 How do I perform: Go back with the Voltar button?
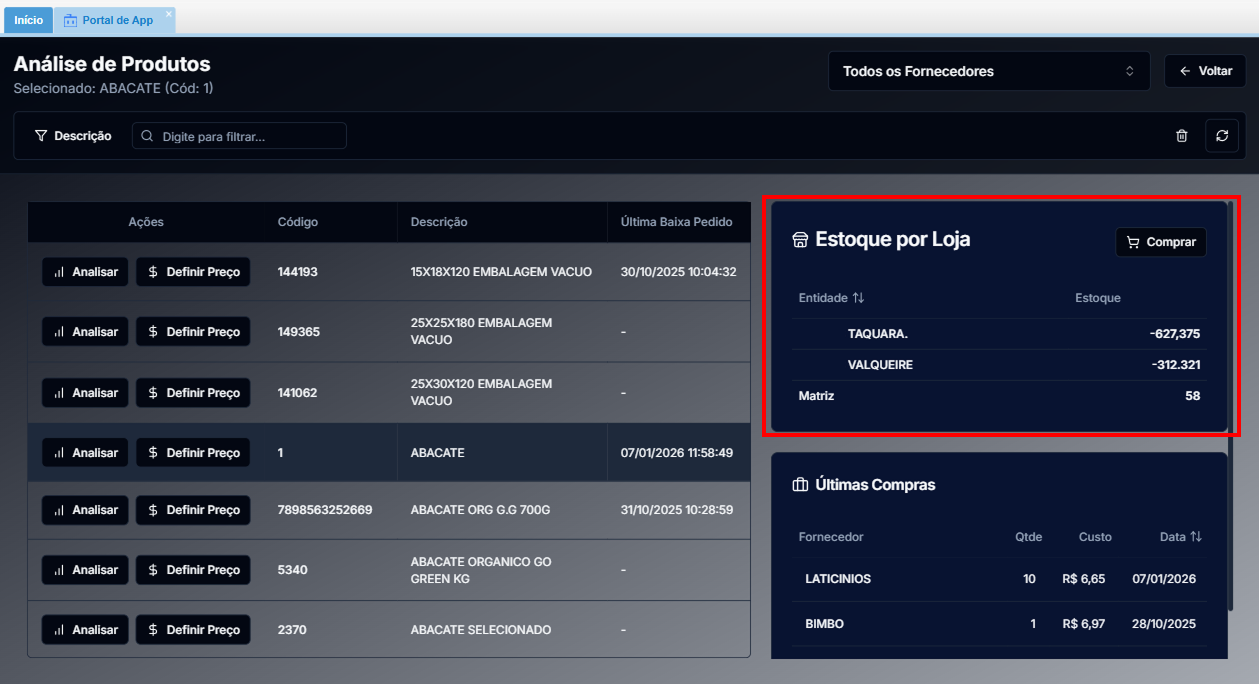click(x=1205, y=72)
